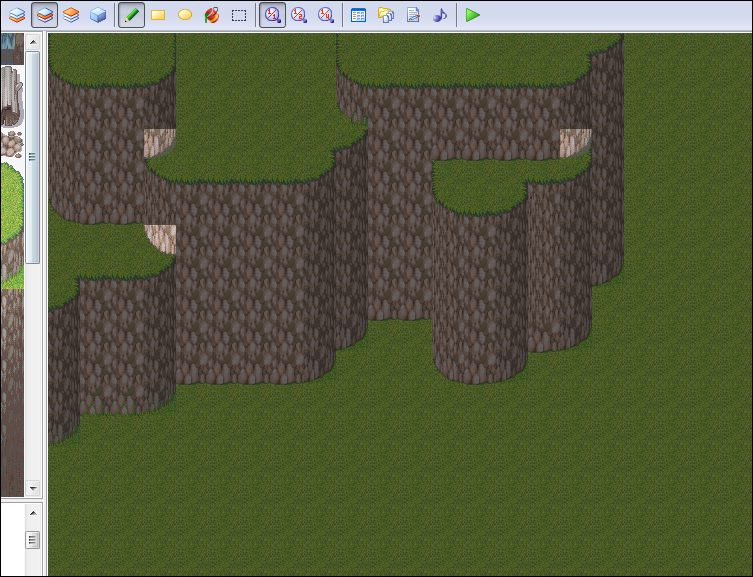Click the tileset palette scrollbar thumb
This screenshot has width=753, height=577.
[x=33, y=157]
